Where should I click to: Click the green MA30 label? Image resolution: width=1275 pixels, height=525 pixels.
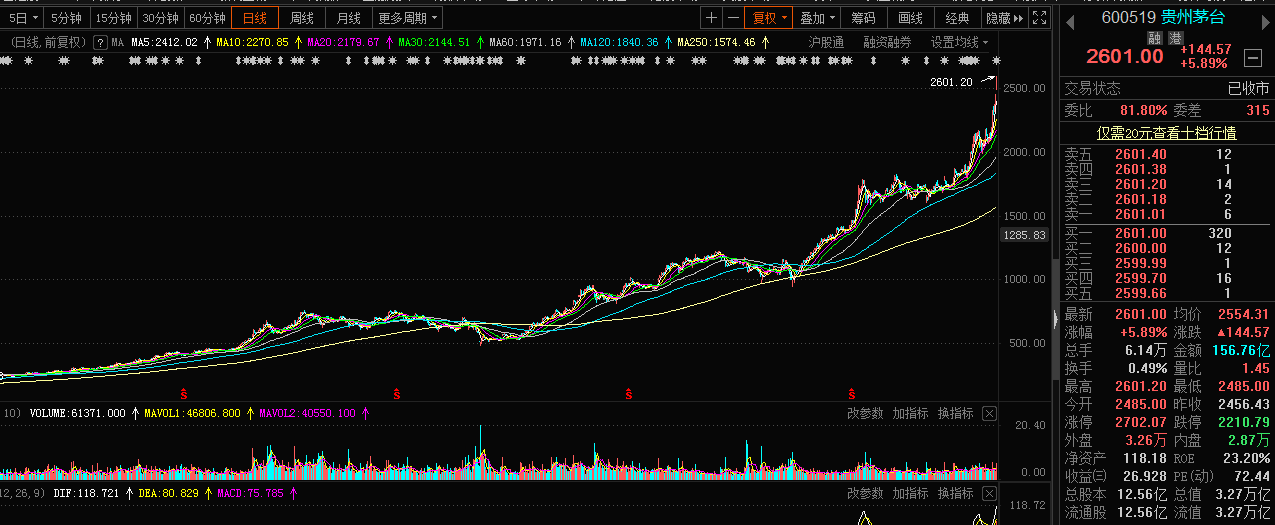coord(434,43)
